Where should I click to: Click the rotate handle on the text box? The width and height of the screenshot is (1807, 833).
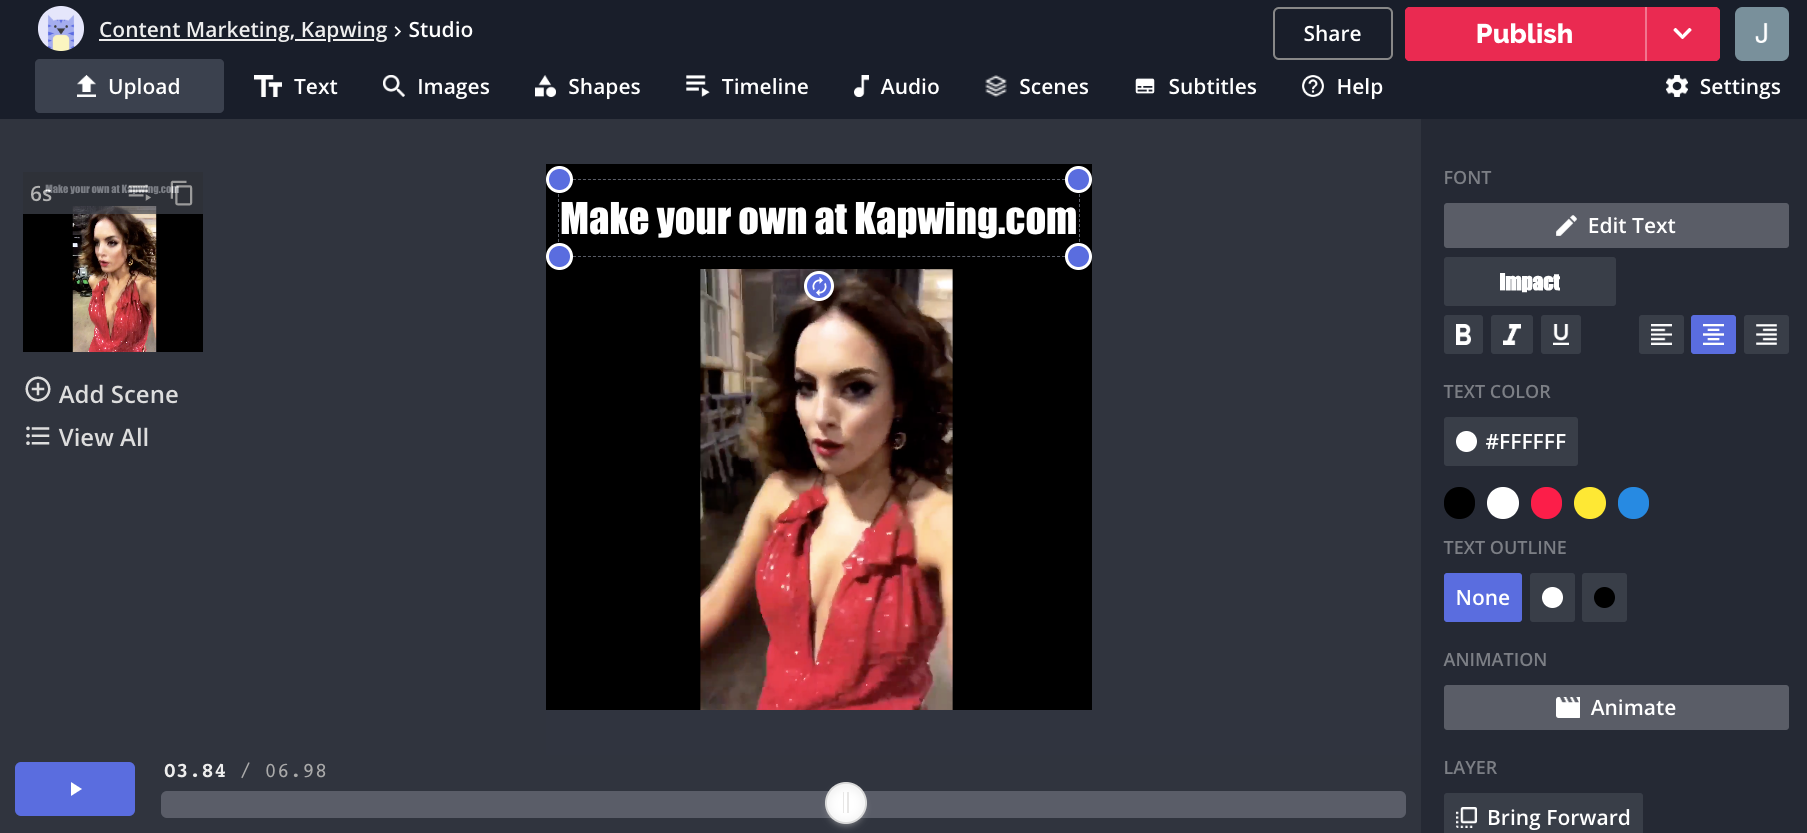pos(818,287)
